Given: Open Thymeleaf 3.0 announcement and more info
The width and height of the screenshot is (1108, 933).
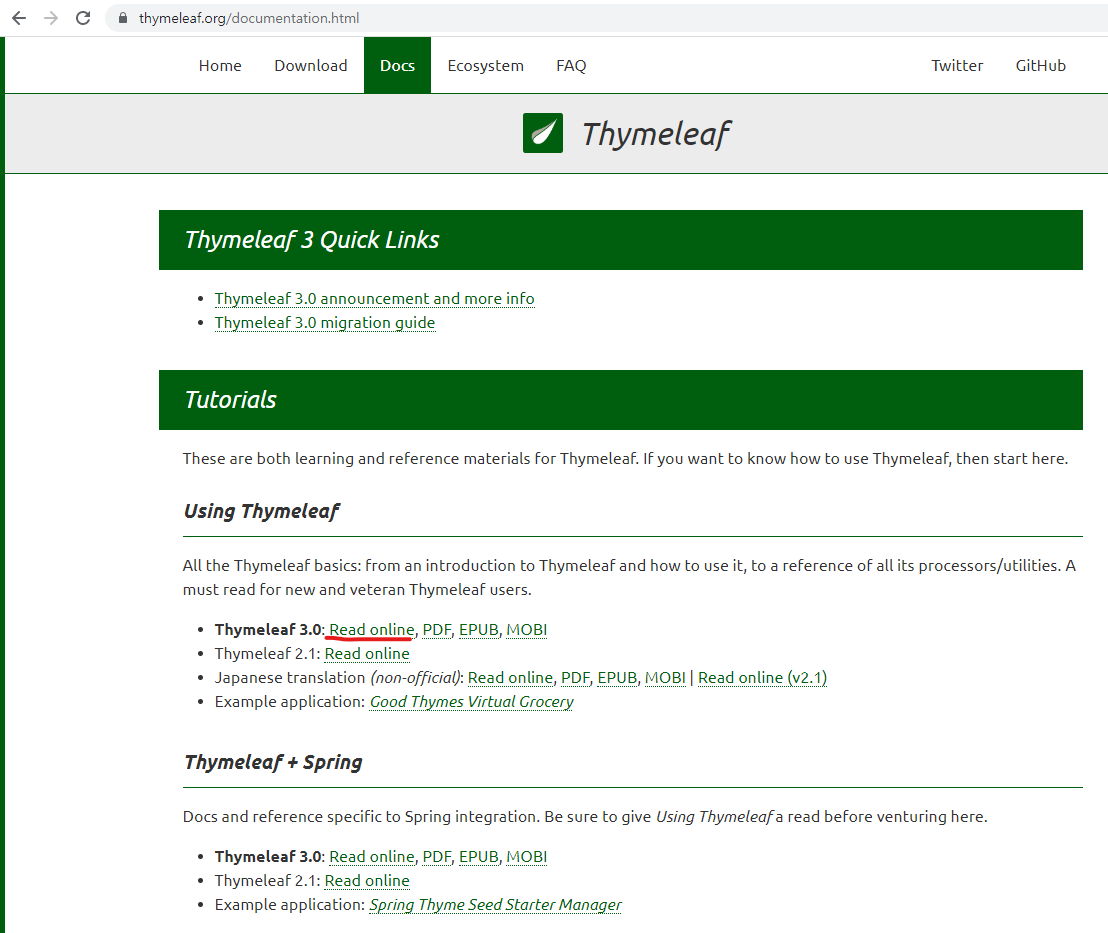Looking at the screenshot, I should click(375, 299).
